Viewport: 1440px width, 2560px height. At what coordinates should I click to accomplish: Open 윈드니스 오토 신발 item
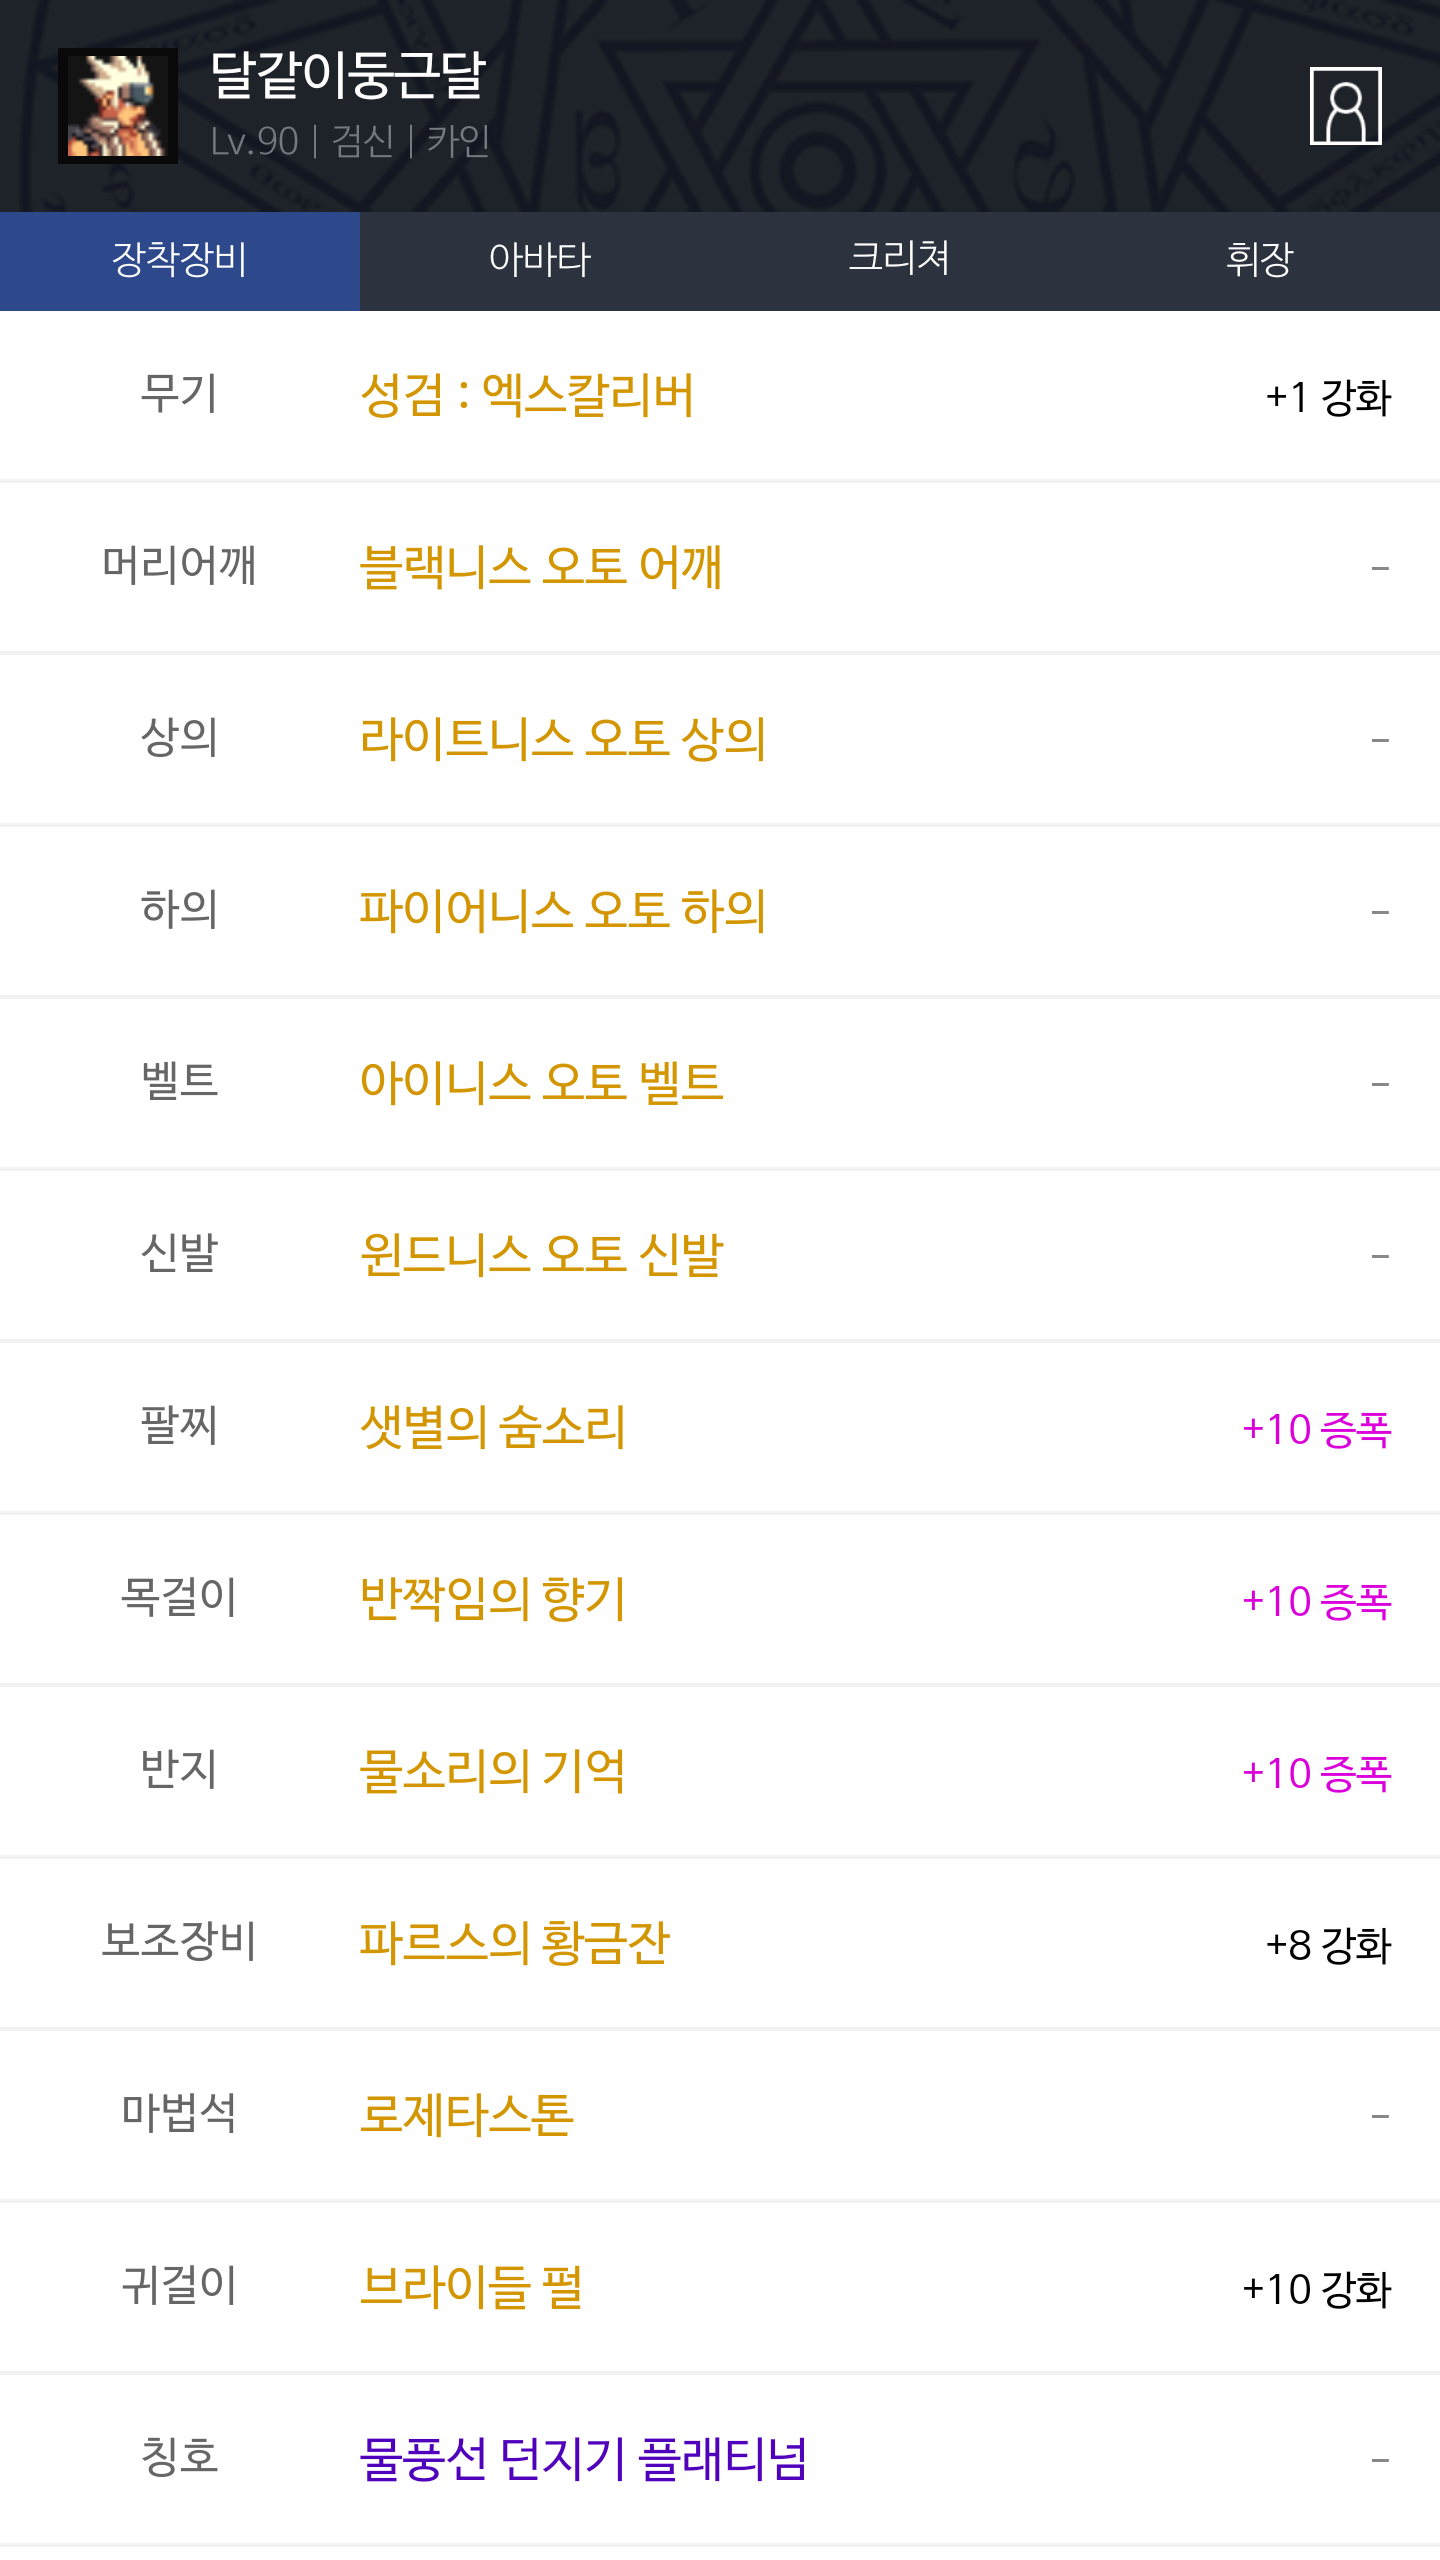(x=541, y=1256)
